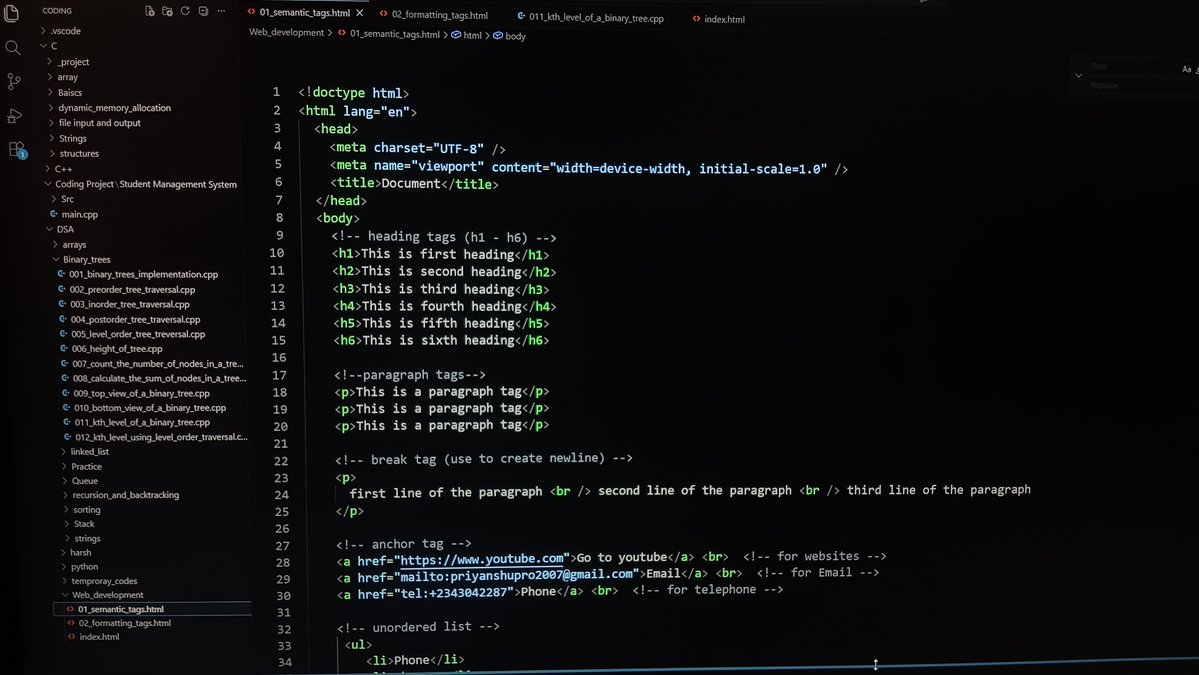This screenshot has height=675, width=1199.
Task: Expand file input and output folder
Action: pyautogui.click(x=94, y=123)
